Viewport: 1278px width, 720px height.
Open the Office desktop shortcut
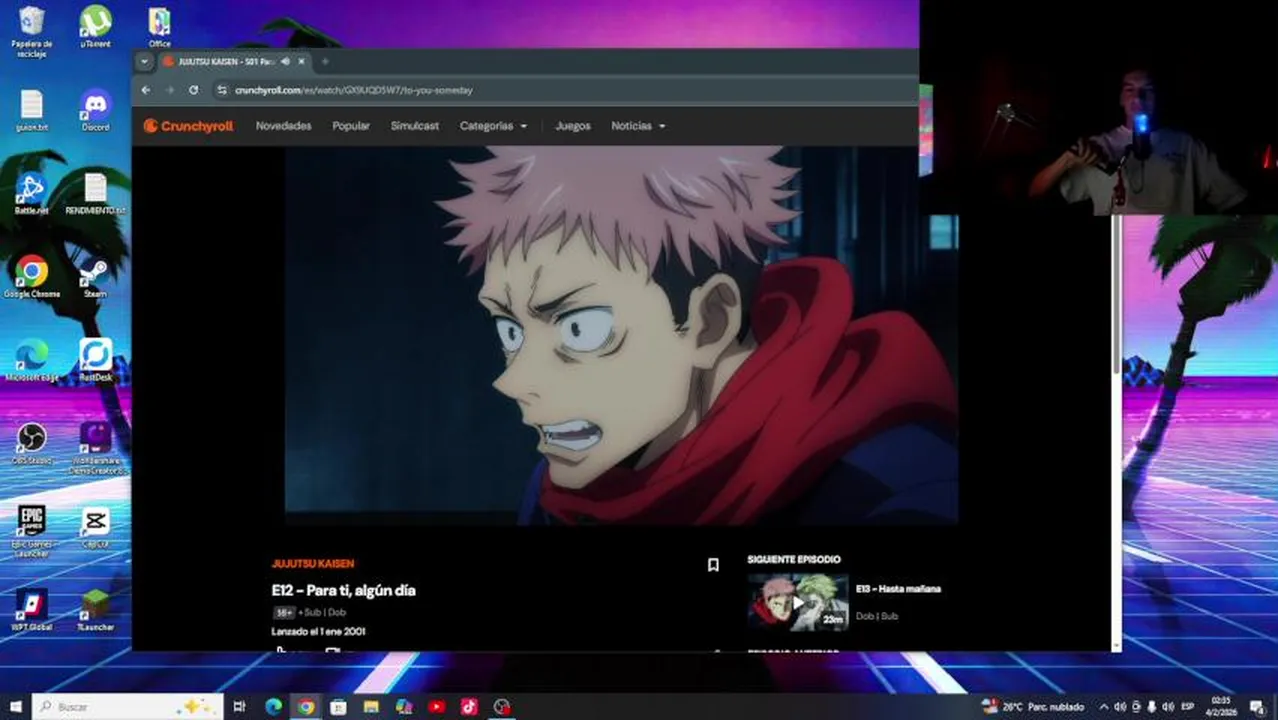tap(159, 27)
